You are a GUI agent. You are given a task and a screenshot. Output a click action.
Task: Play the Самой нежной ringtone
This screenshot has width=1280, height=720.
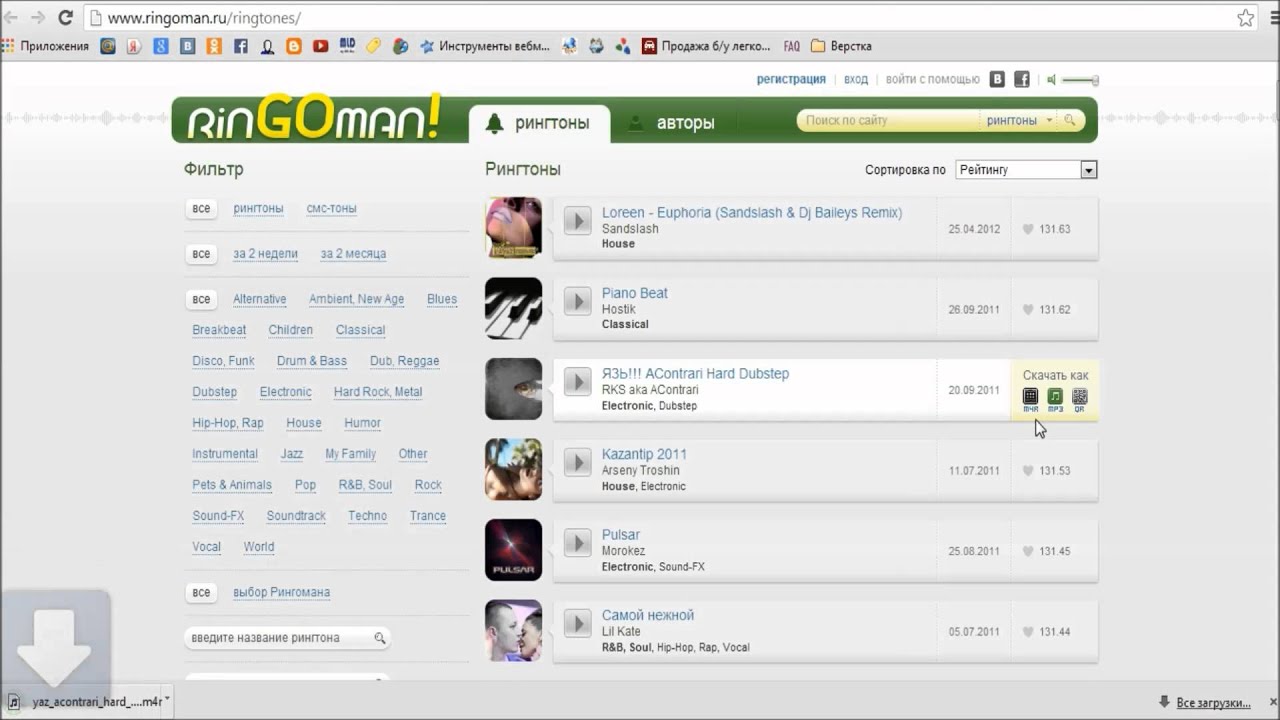tap(577, 622)
